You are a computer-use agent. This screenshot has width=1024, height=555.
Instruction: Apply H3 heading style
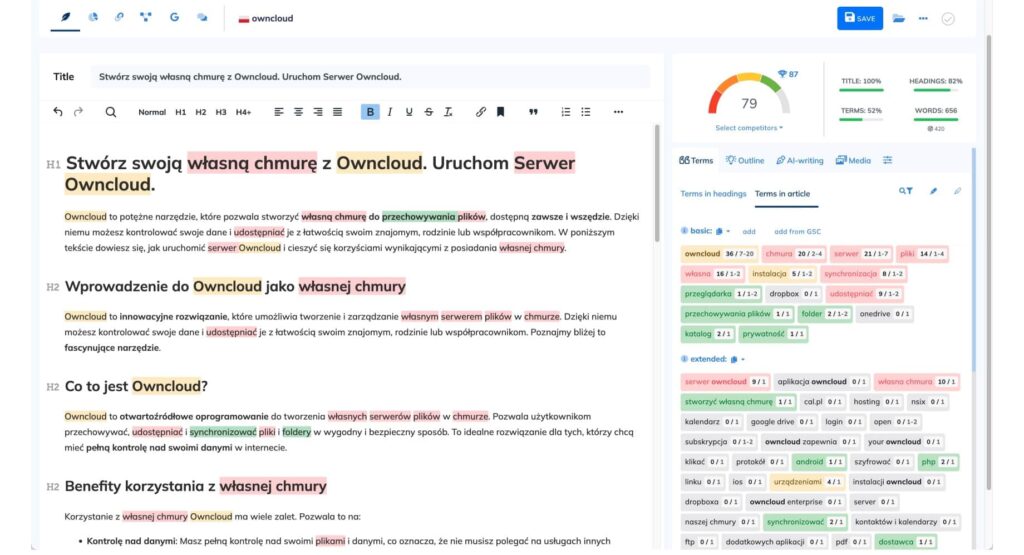coord(221,112)
